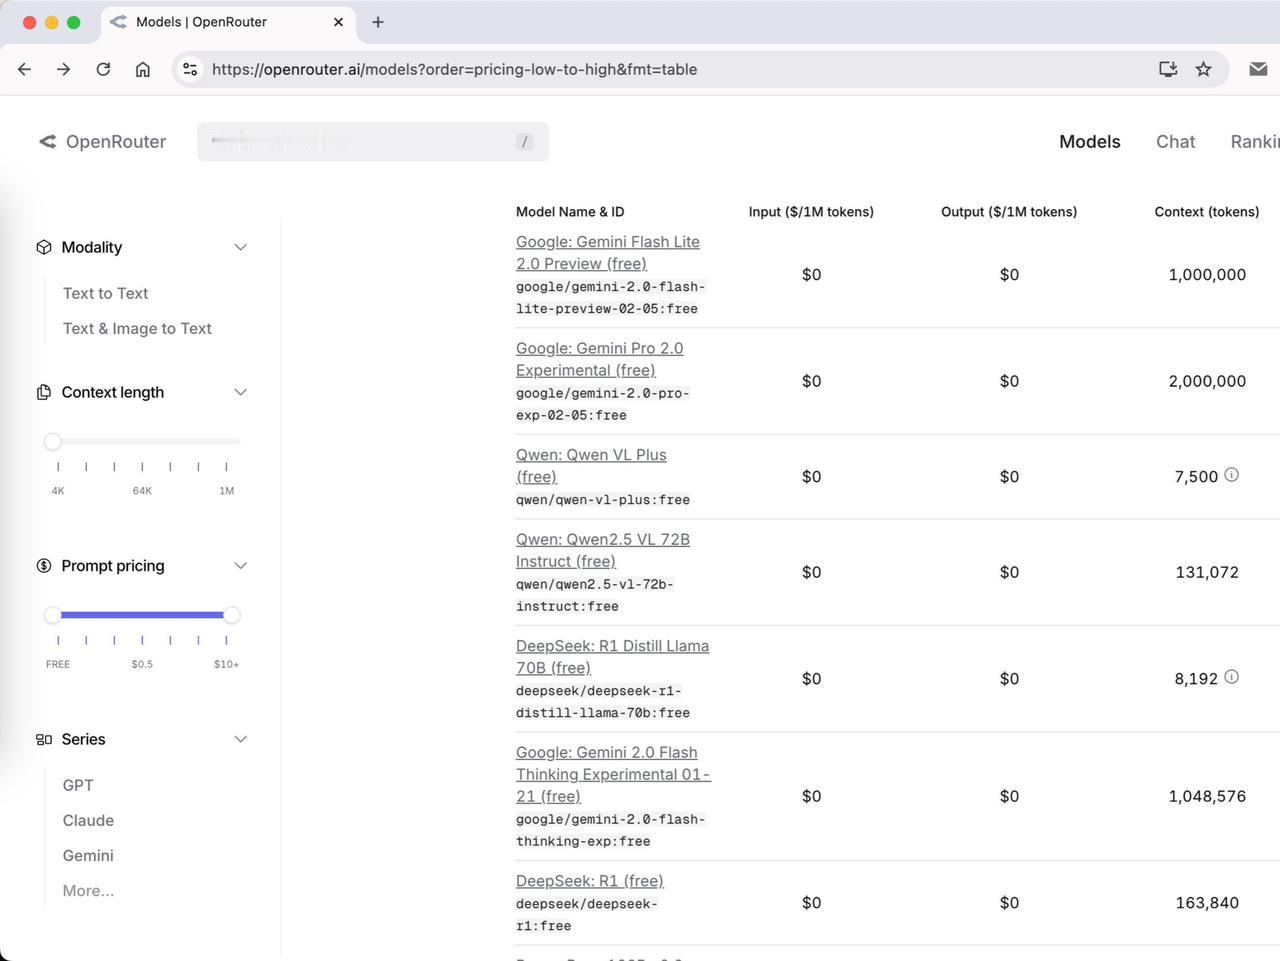The image size is (1280, 961).
Task: Open the Models navigation tab
Action: (x=1090, y=141)
